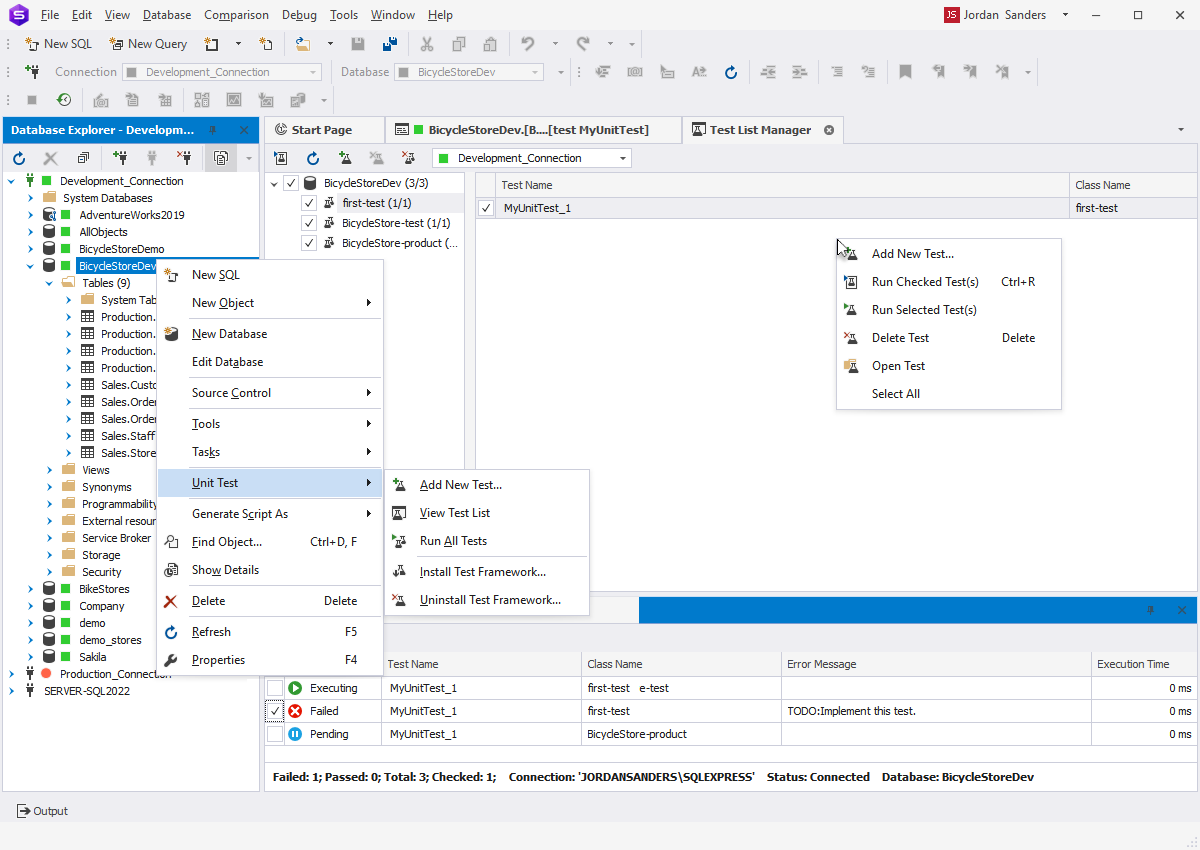Click the Save All toolbar icon

tap(390, 44)
